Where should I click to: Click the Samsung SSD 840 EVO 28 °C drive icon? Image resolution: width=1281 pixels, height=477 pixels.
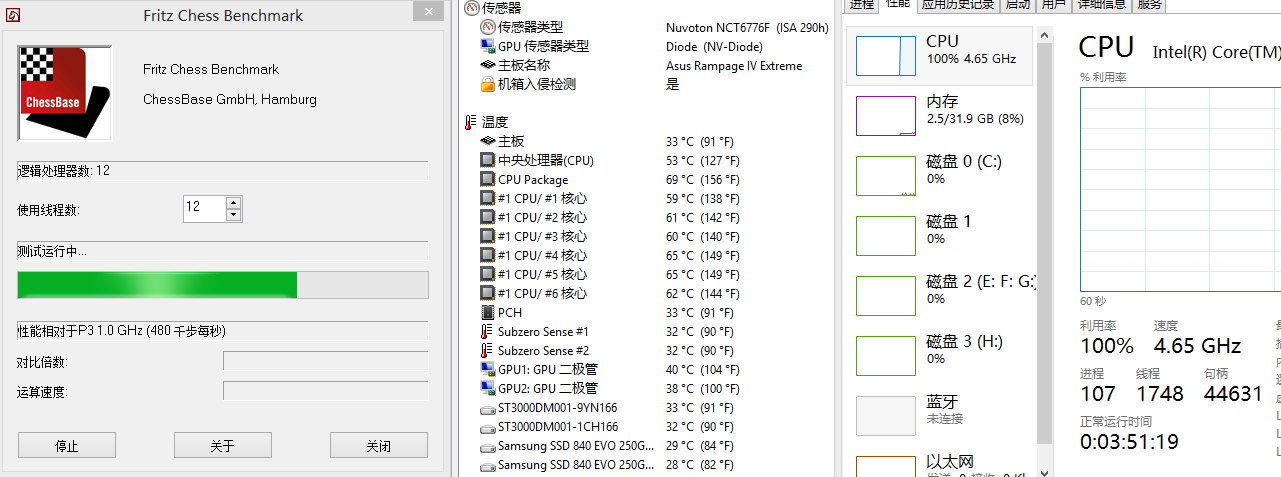coord(488,465)
